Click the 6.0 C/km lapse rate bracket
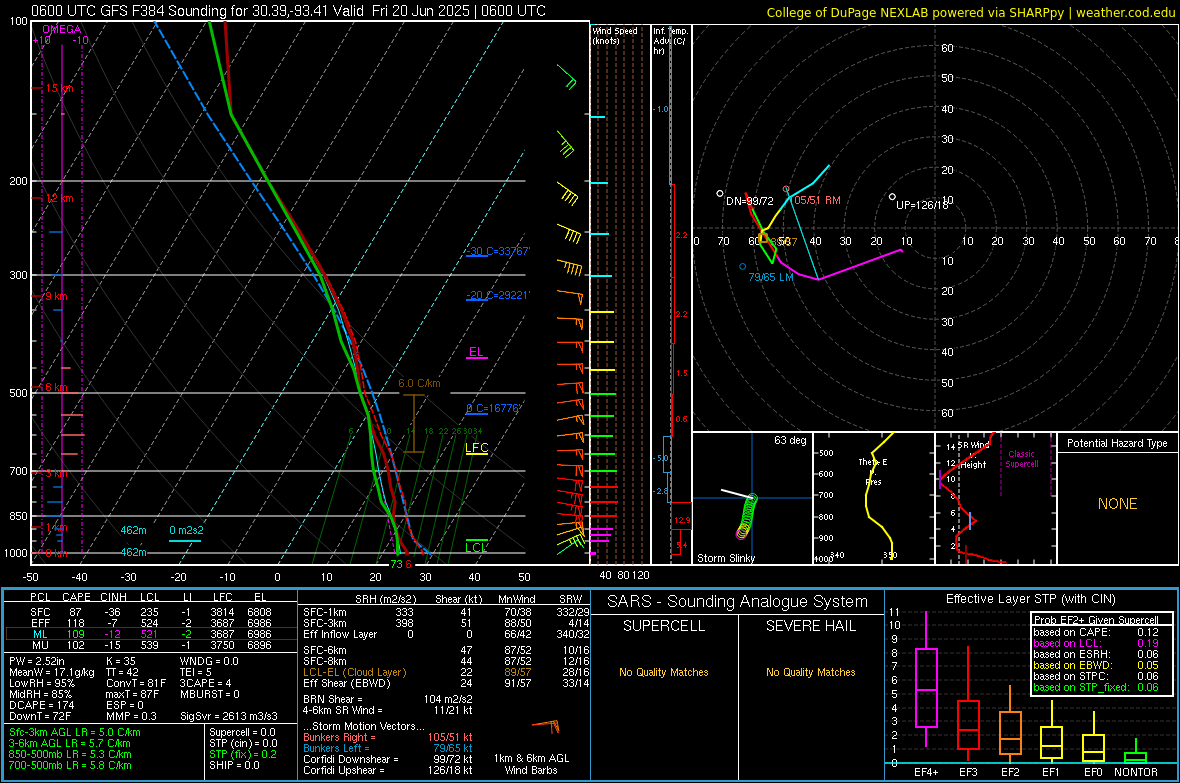 413,422
